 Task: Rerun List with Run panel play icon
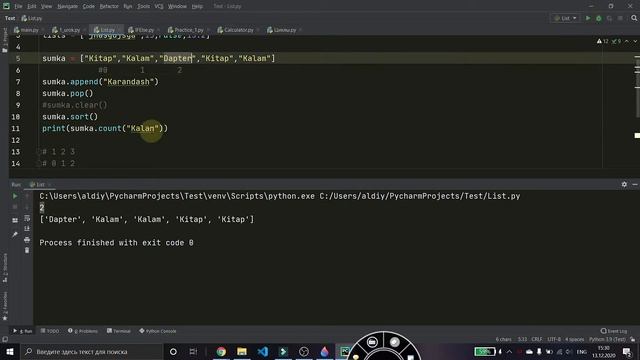(15, 196)
